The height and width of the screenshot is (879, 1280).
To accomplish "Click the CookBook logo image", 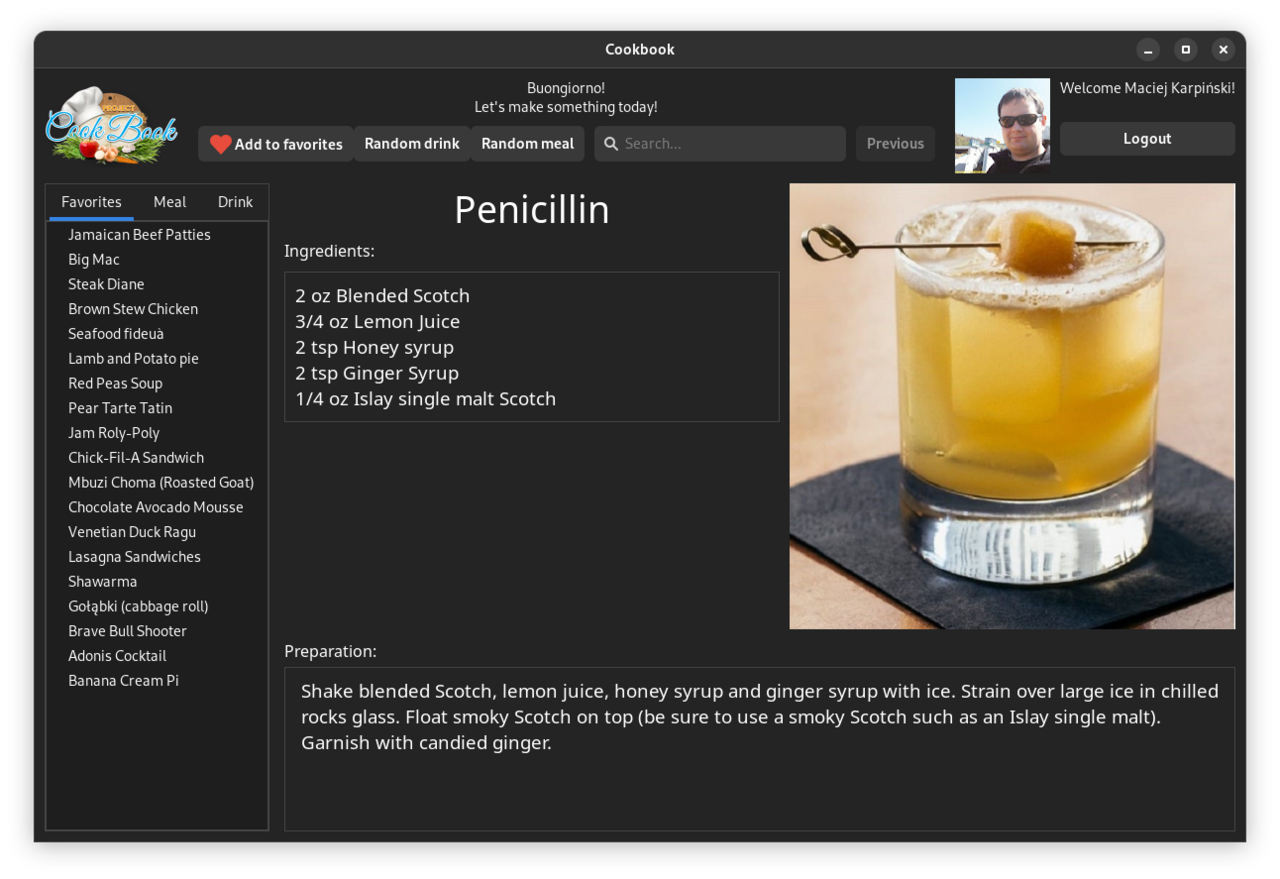I will pyautogui.click(x=112, y=126).
